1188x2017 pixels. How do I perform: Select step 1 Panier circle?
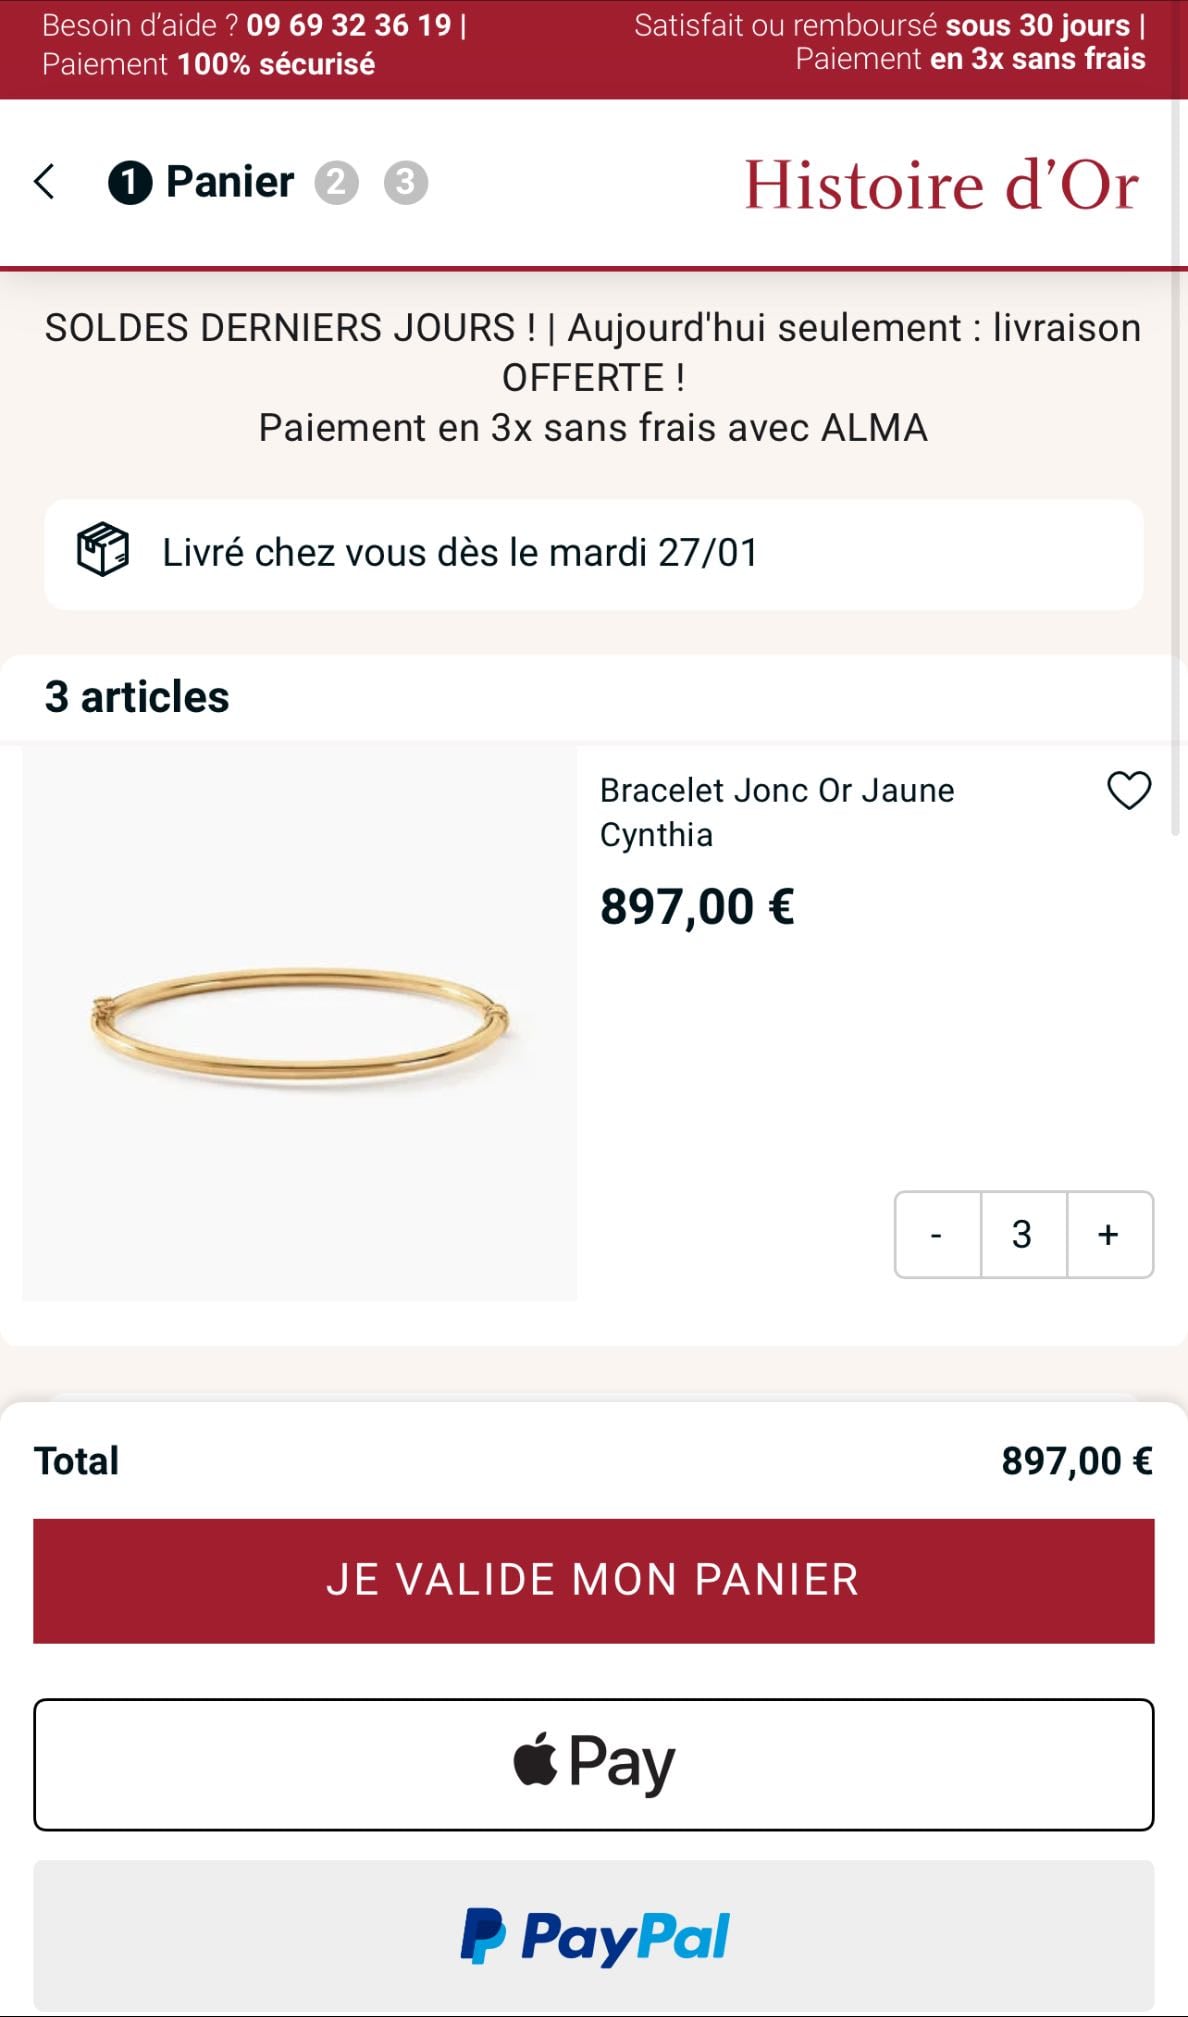(x=130, y=183)
